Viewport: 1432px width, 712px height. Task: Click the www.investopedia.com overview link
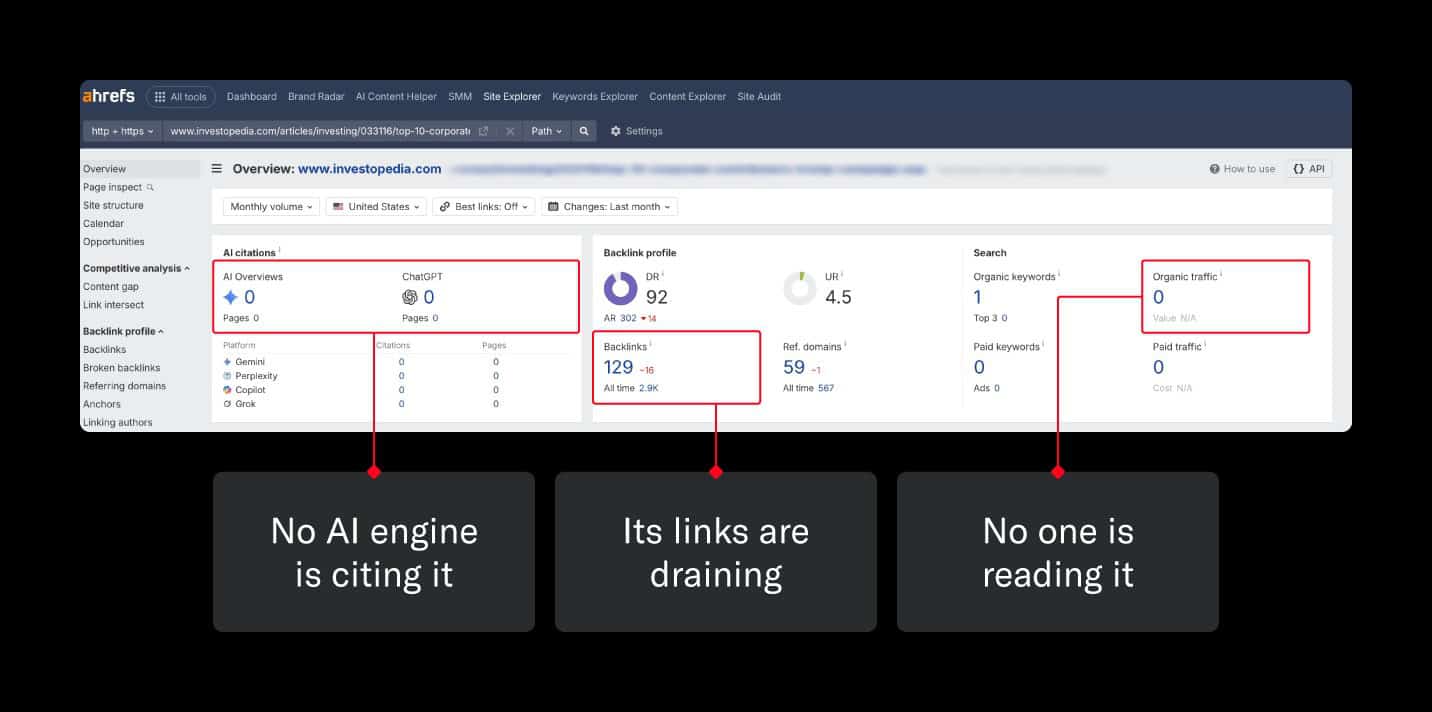tap(370, 169)
